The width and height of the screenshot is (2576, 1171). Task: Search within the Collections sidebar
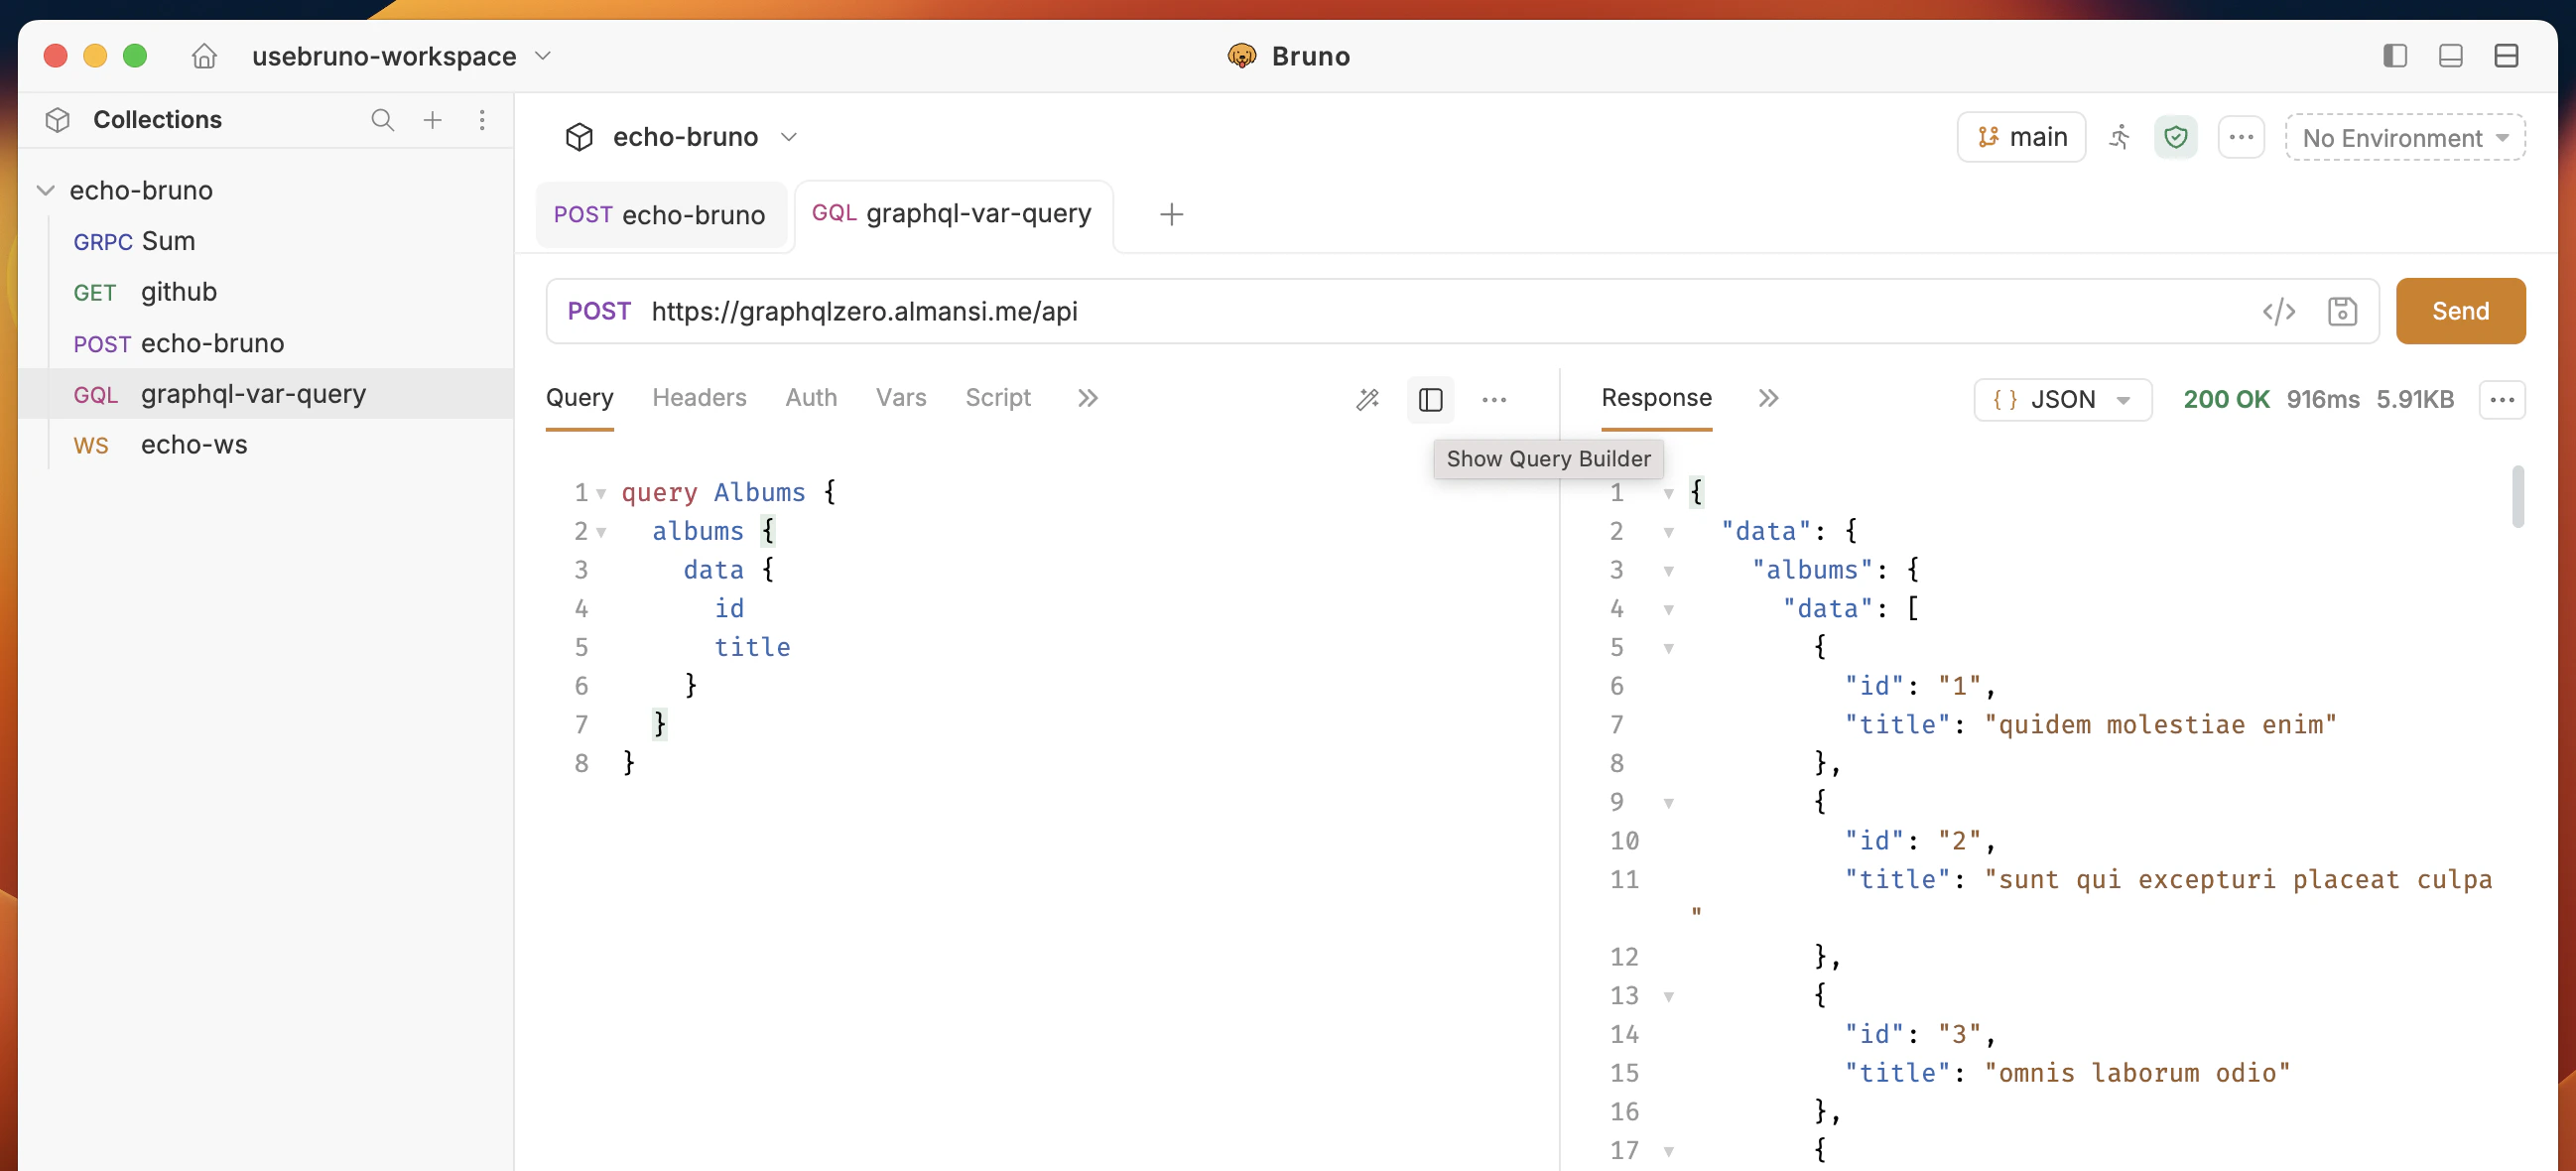382,119
